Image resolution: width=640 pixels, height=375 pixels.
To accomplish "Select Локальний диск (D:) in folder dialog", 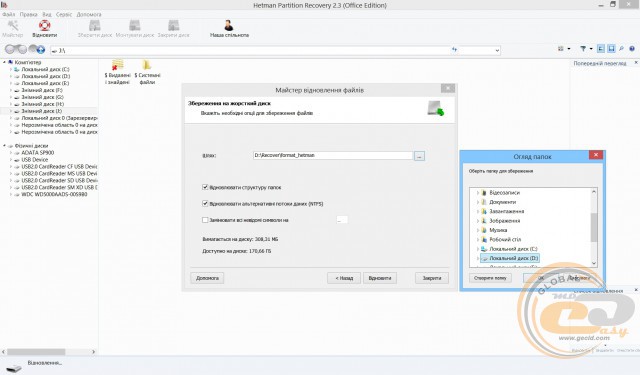I will click(x=510, y=258).
